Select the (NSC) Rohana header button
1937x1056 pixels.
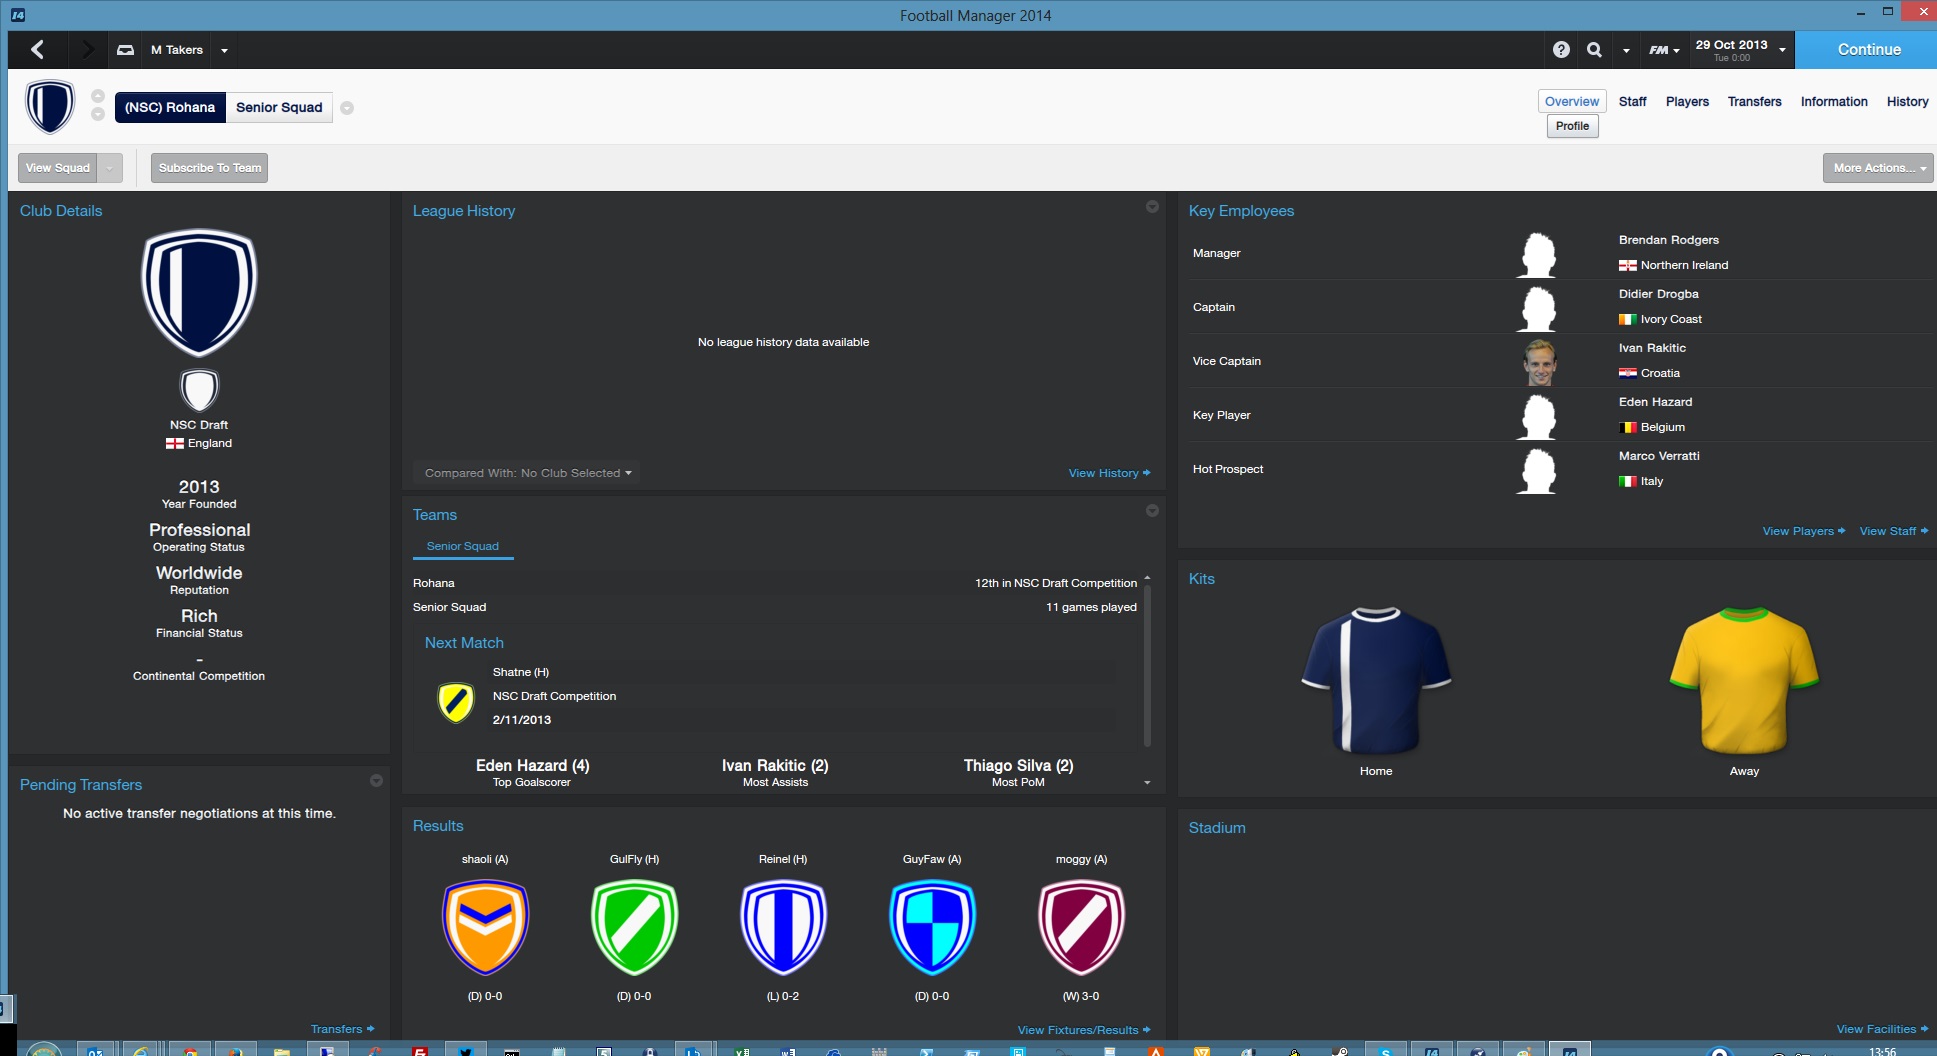[170, 107]
